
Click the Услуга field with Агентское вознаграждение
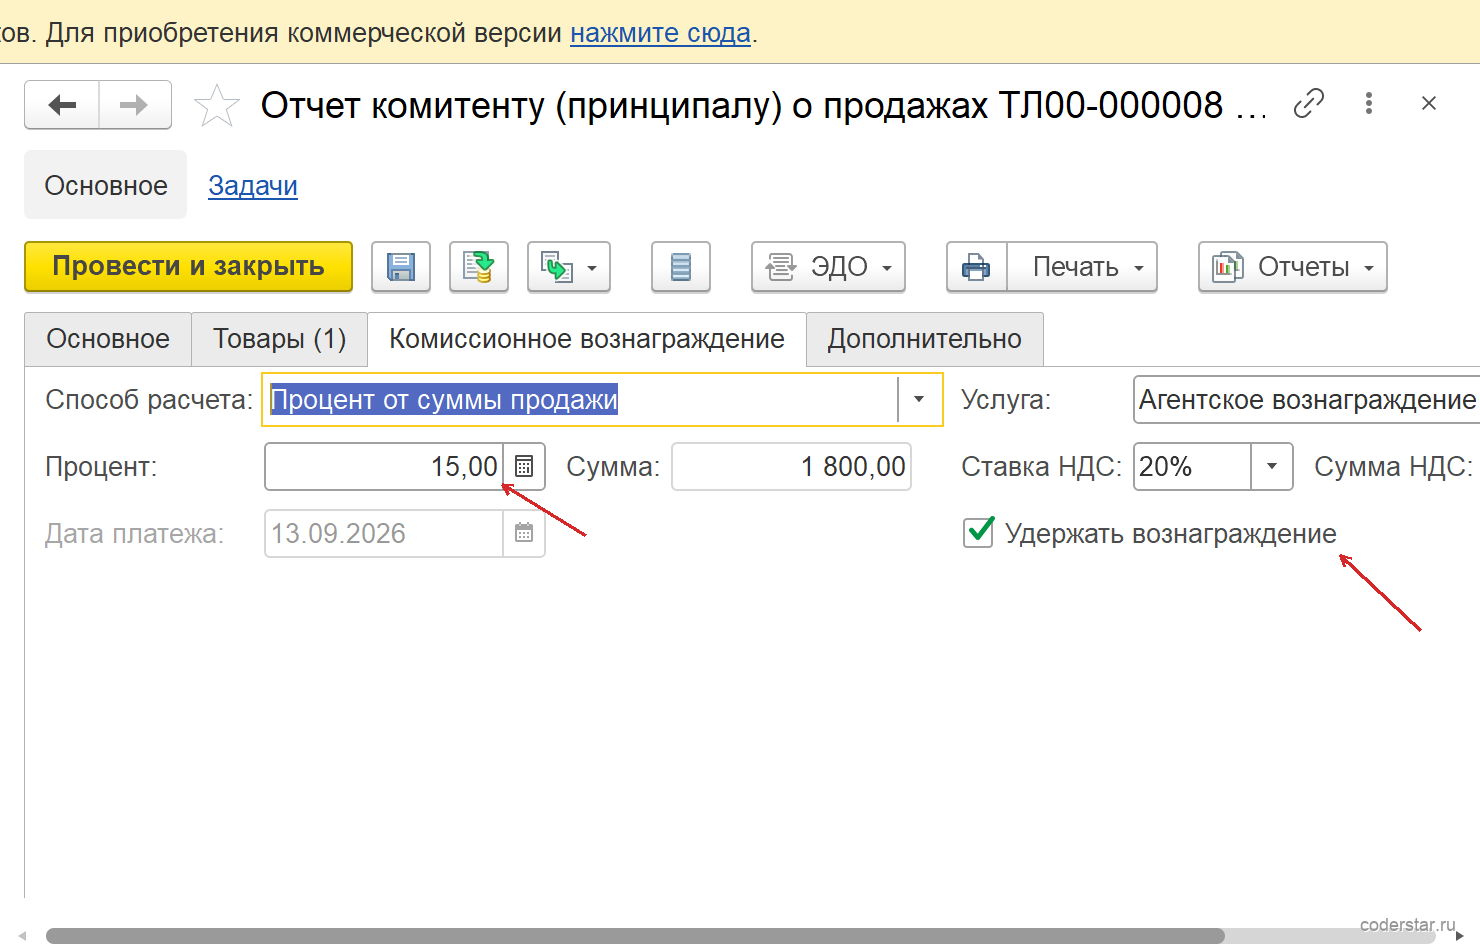click(1306, 399)
